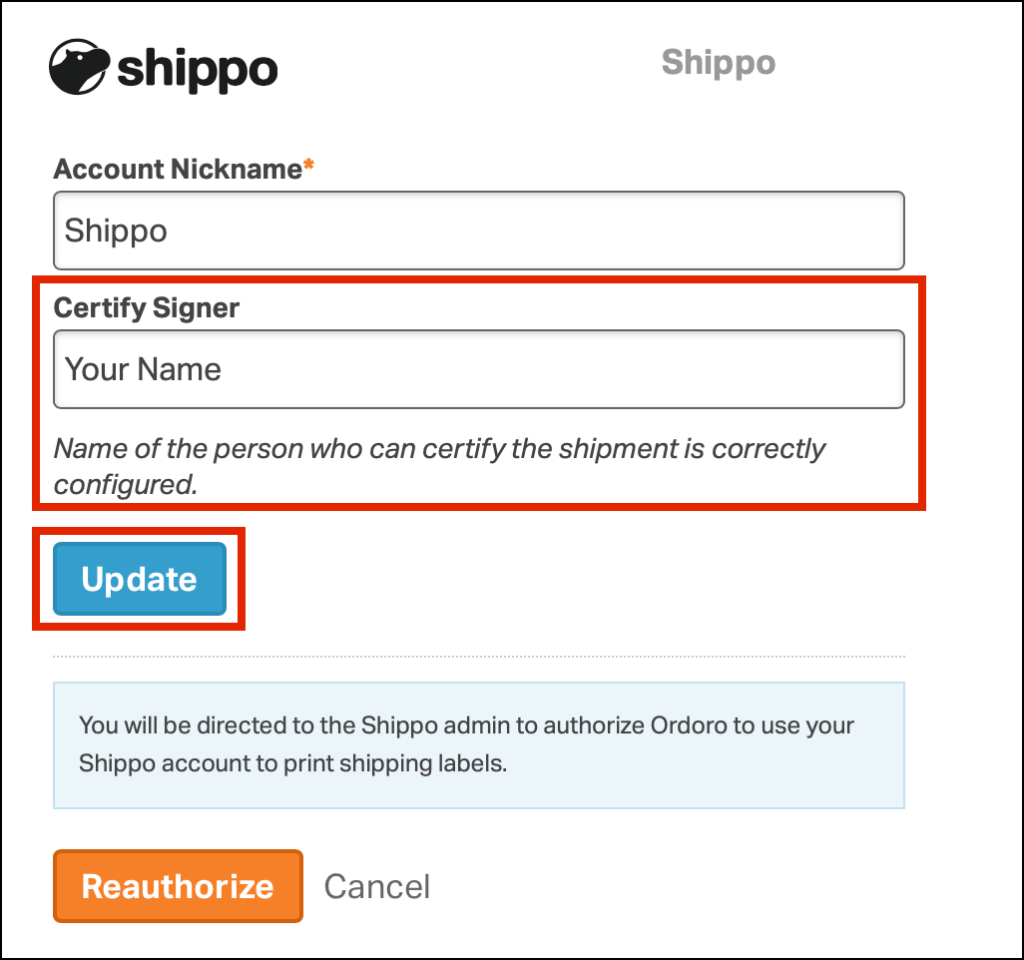Image resolution: width=1024 pixels, height=960 pixels.
Task: Click the orange required asterisk
Action: point(309,165)
